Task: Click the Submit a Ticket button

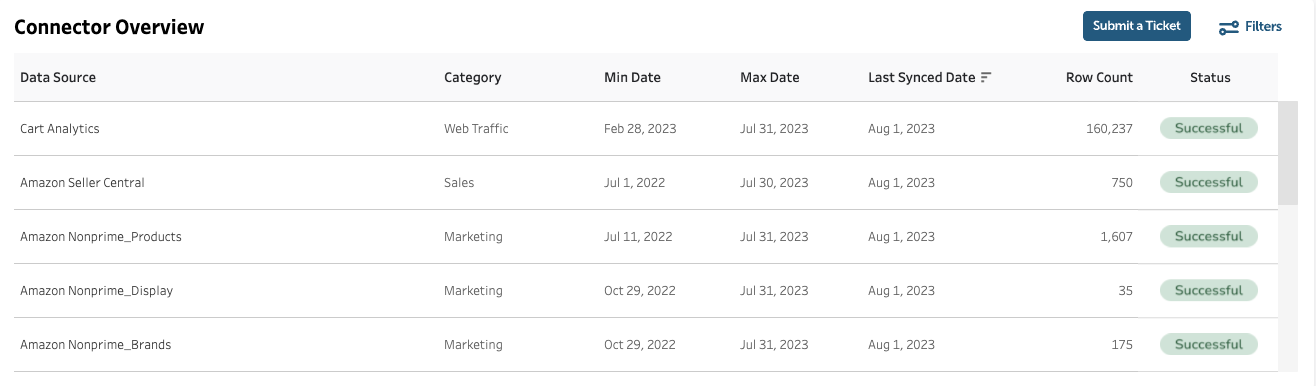Action: (x=1137, y=26)
